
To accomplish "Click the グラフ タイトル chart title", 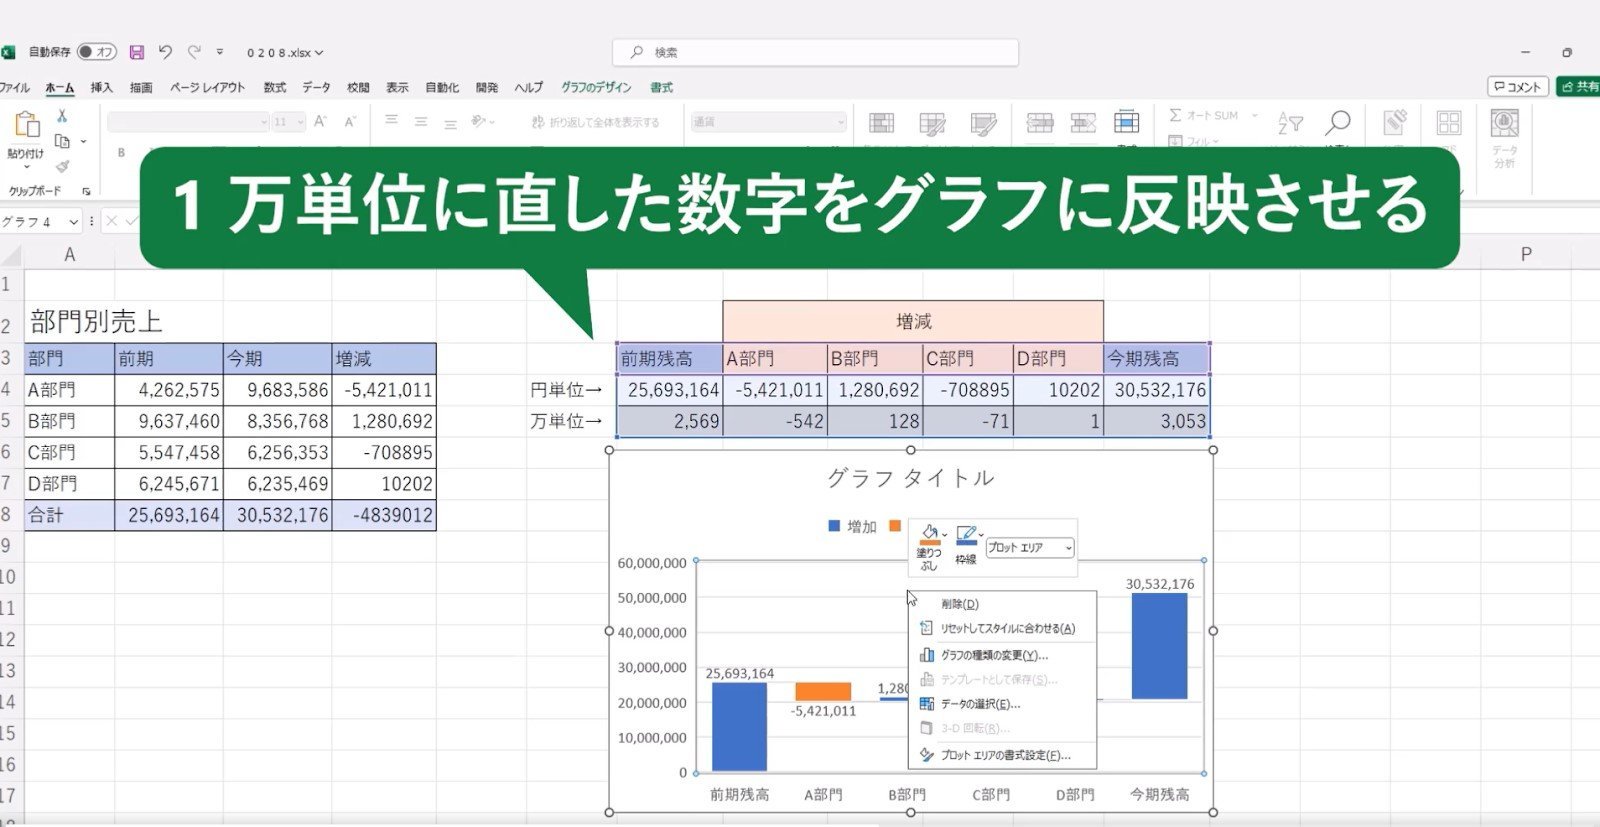I will coord(910,478).
